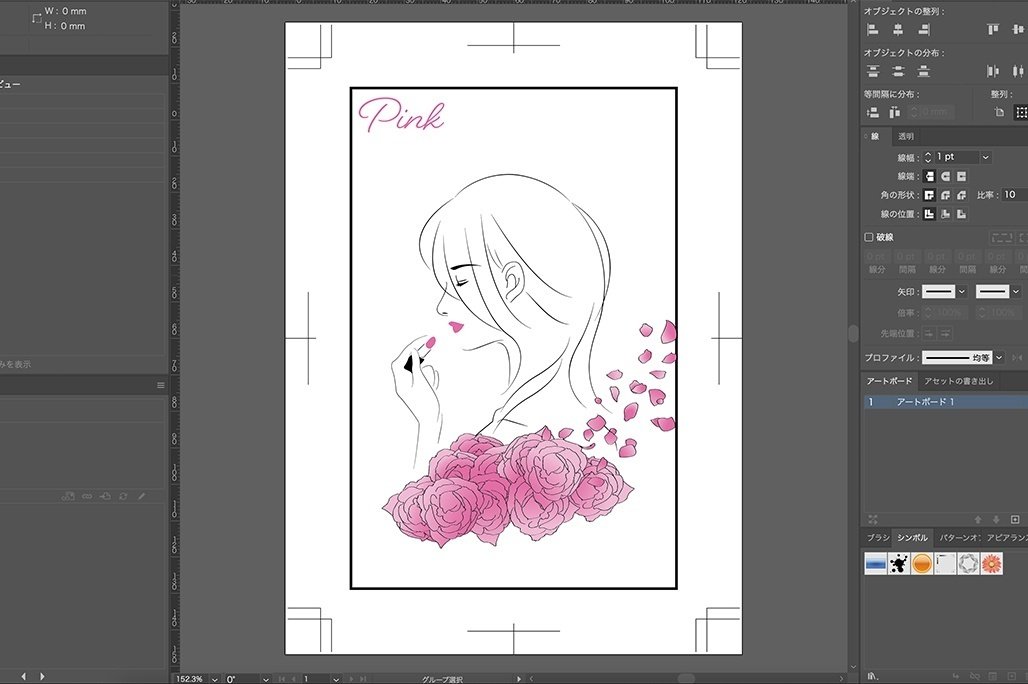Click update link refresh icon
The height and width of the screenshot is (684, 1028).
point(123,496)
